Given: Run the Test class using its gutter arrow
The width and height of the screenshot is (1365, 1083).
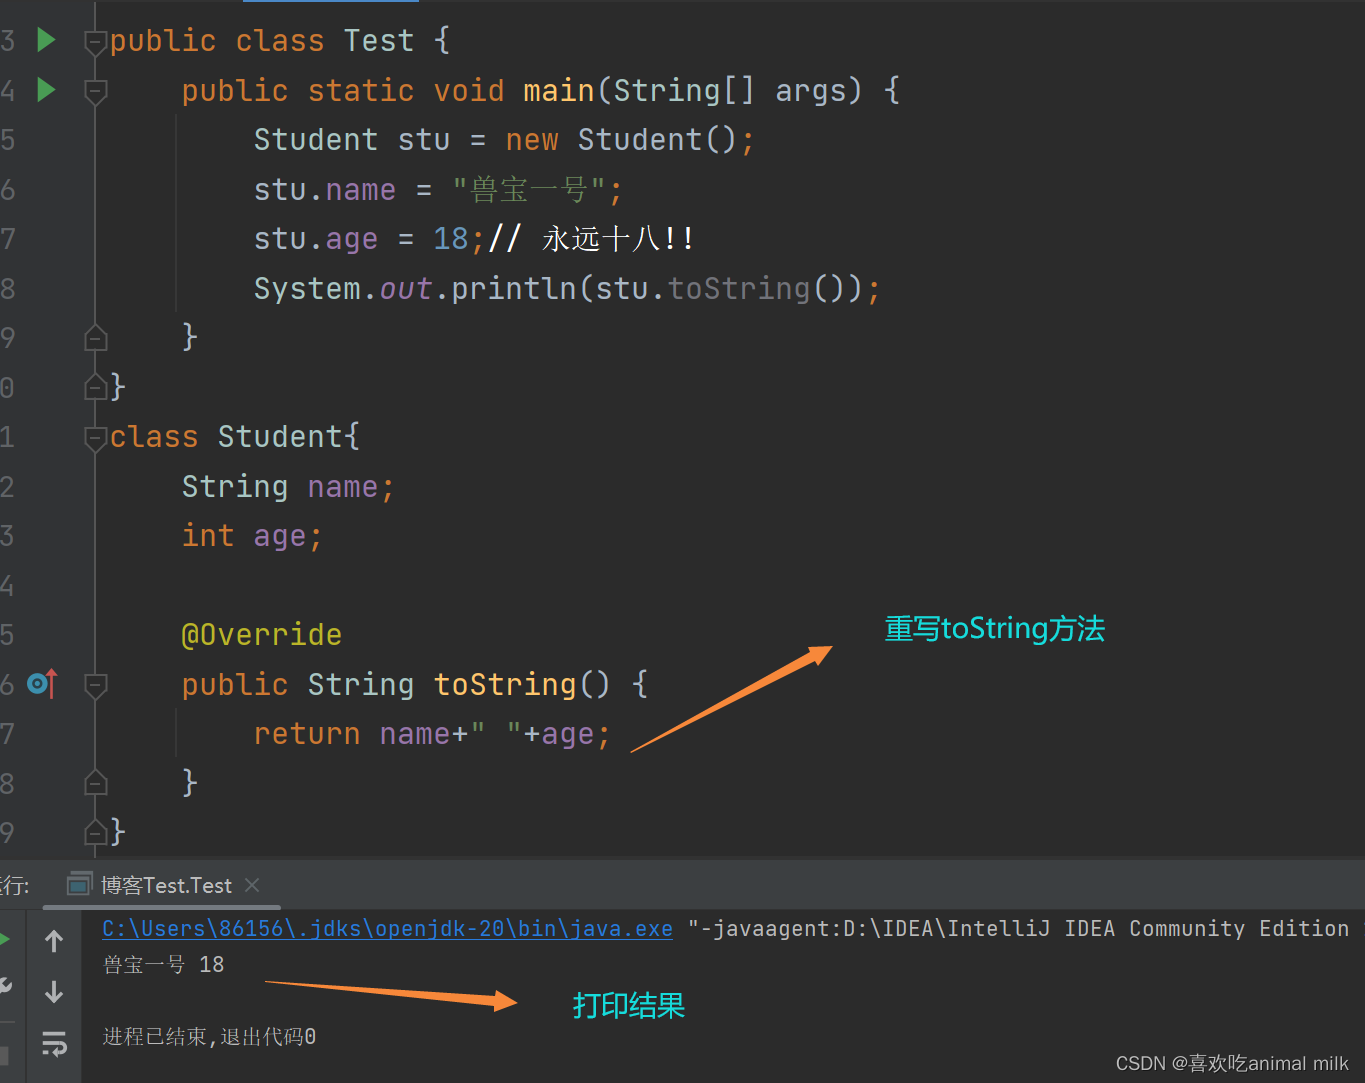Looking at the screenshot, I should [x=46, y=40].
